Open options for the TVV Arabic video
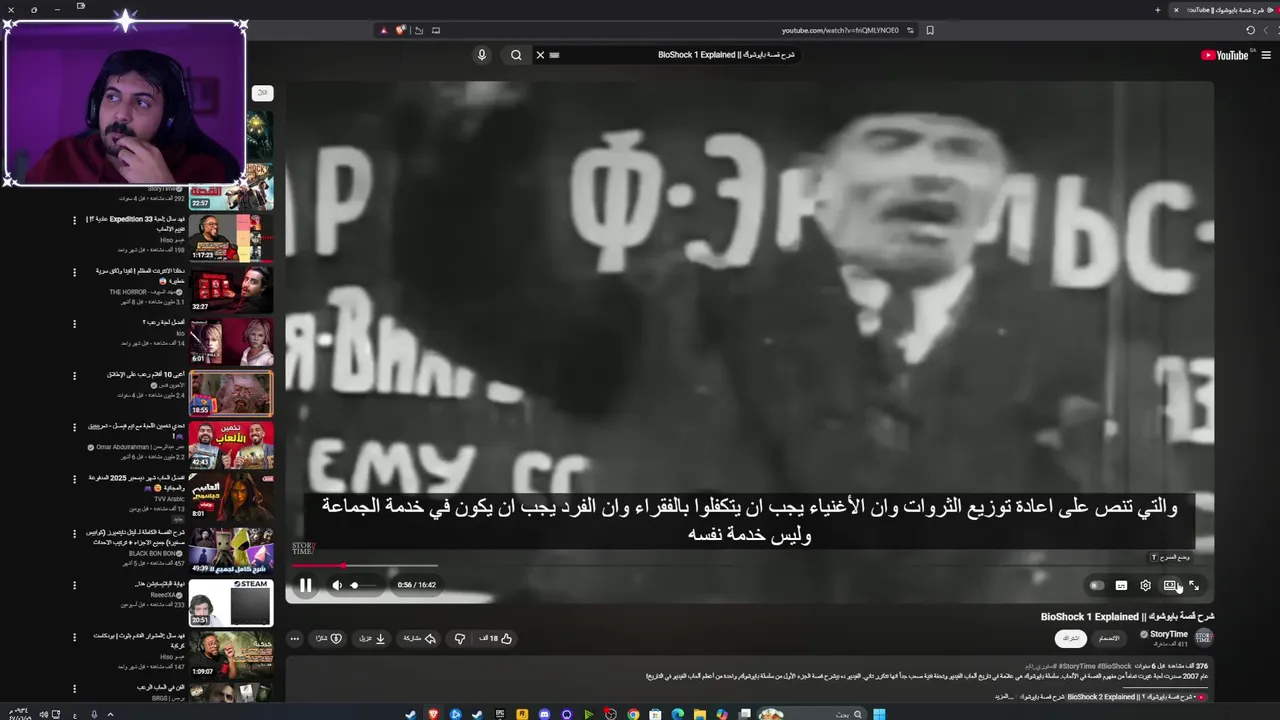This screenshot has height=720, width=1280. (x=74, y=480)
